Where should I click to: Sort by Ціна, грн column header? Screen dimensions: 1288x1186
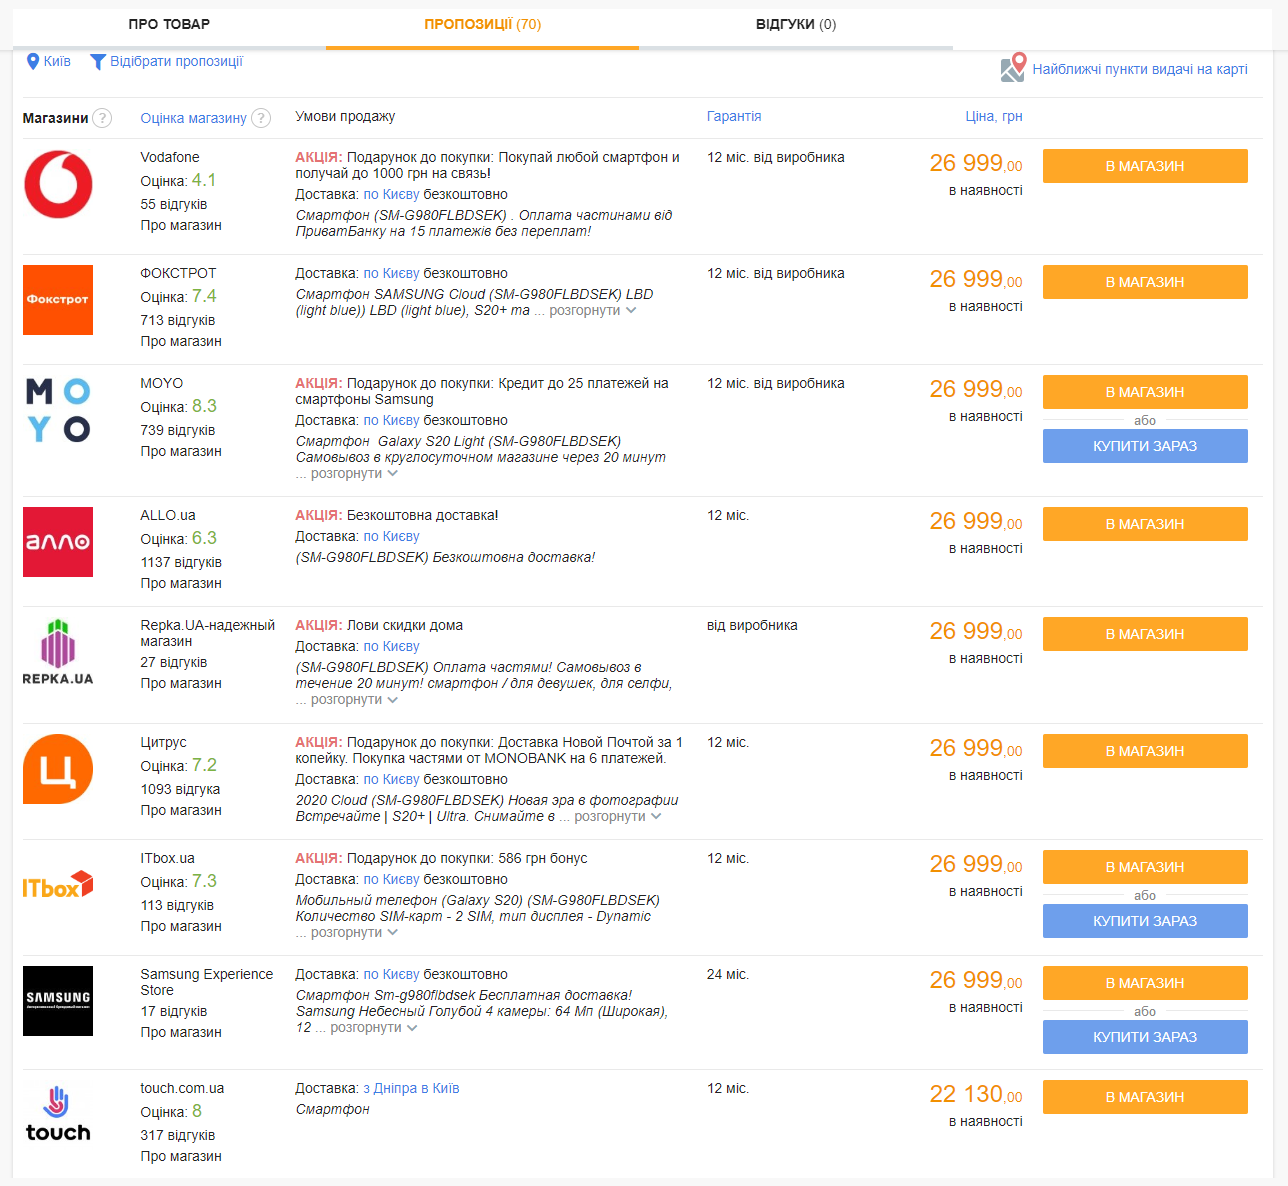pos(994,116)
